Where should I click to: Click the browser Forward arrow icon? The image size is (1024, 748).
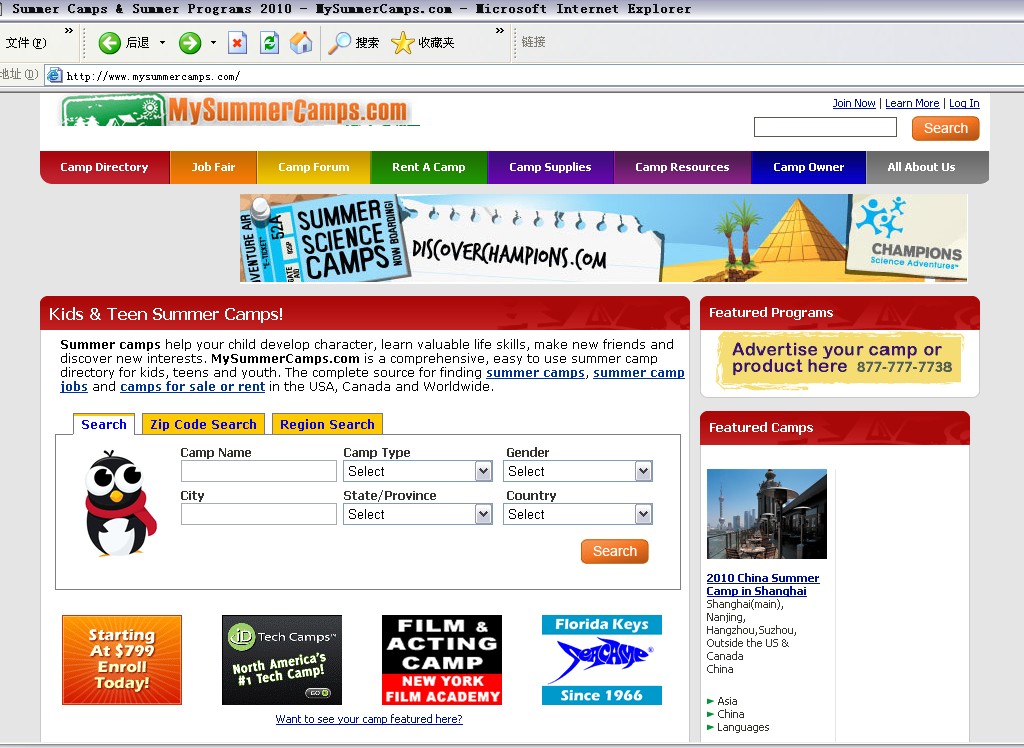tap(190, 43)
